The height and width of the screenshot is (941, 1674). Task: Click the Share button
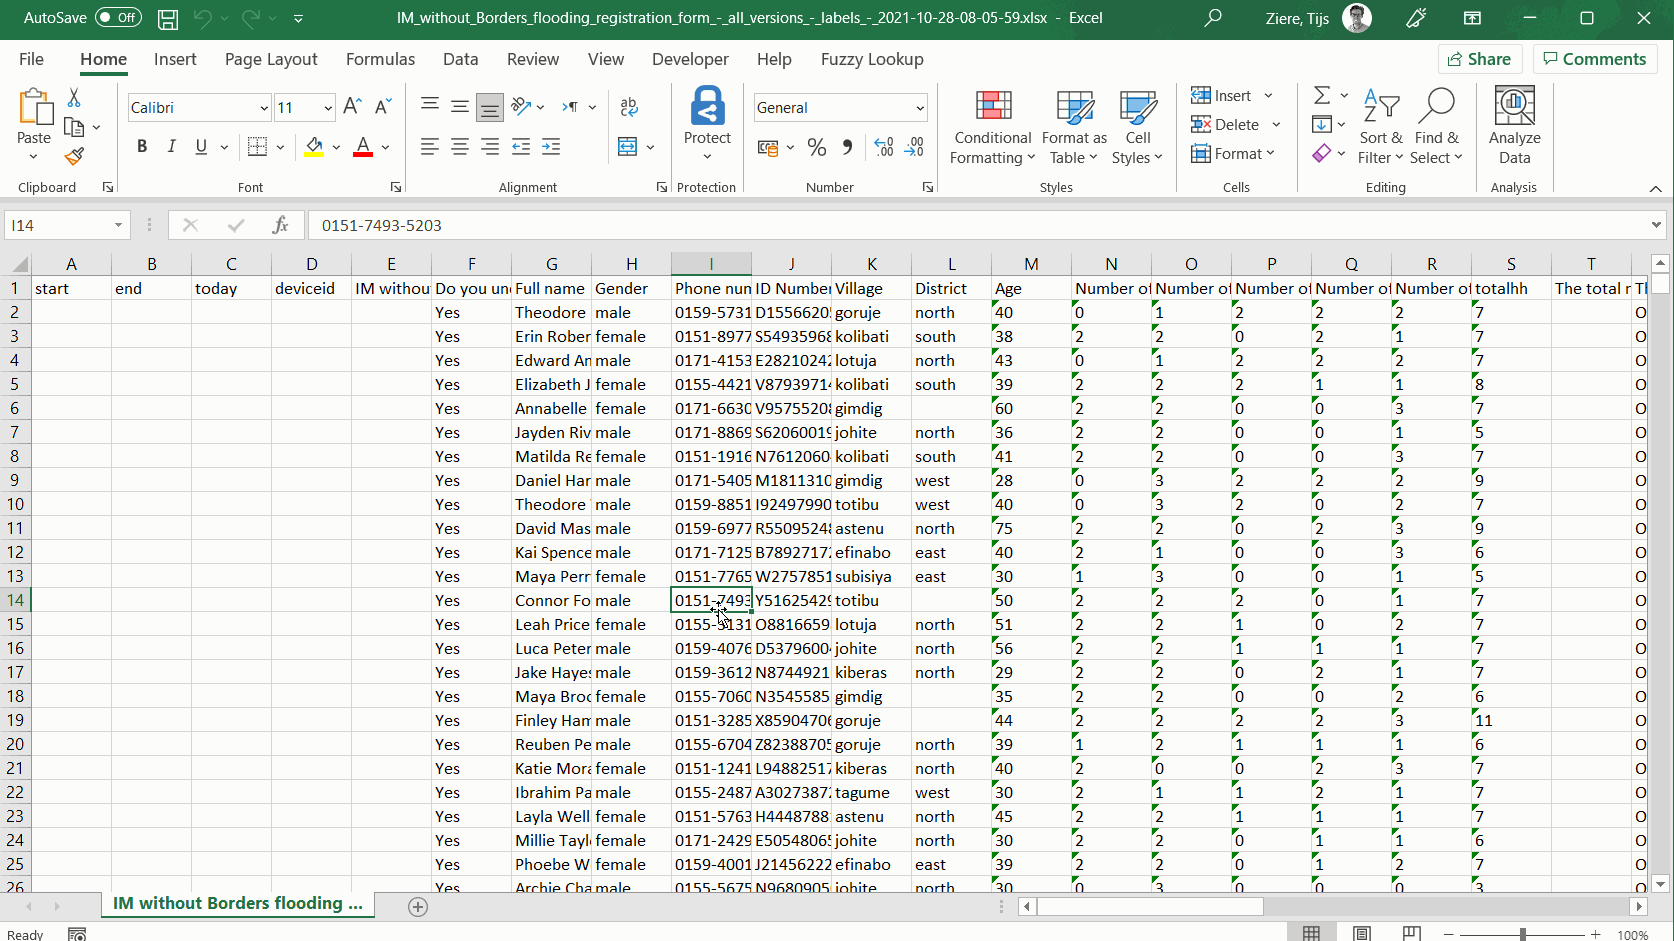[x=1479, y=59]
